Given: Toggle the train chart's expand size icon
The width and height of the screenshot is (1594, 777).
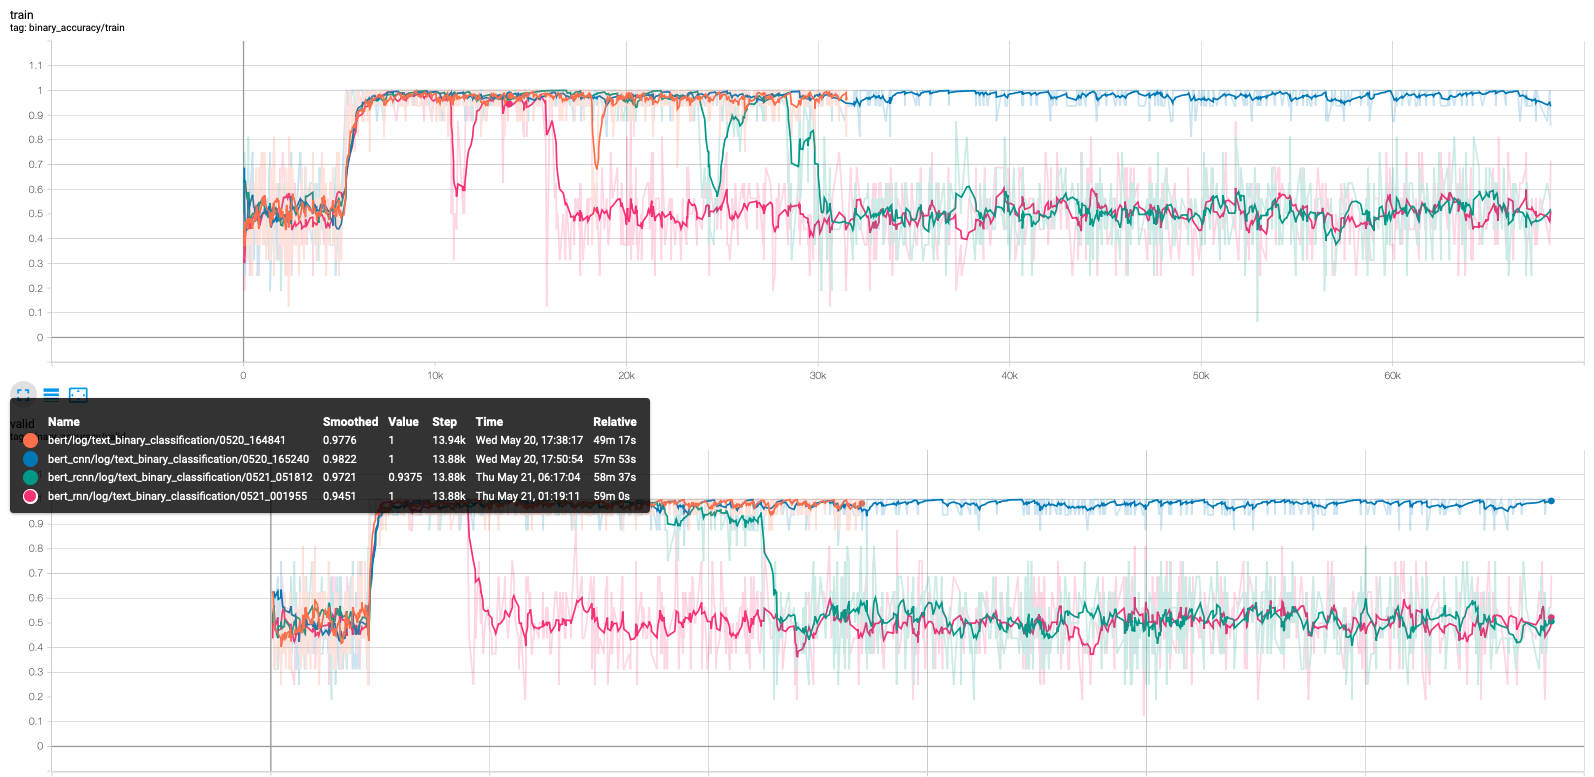Looking at the screenshot, I should click(23, 394).
